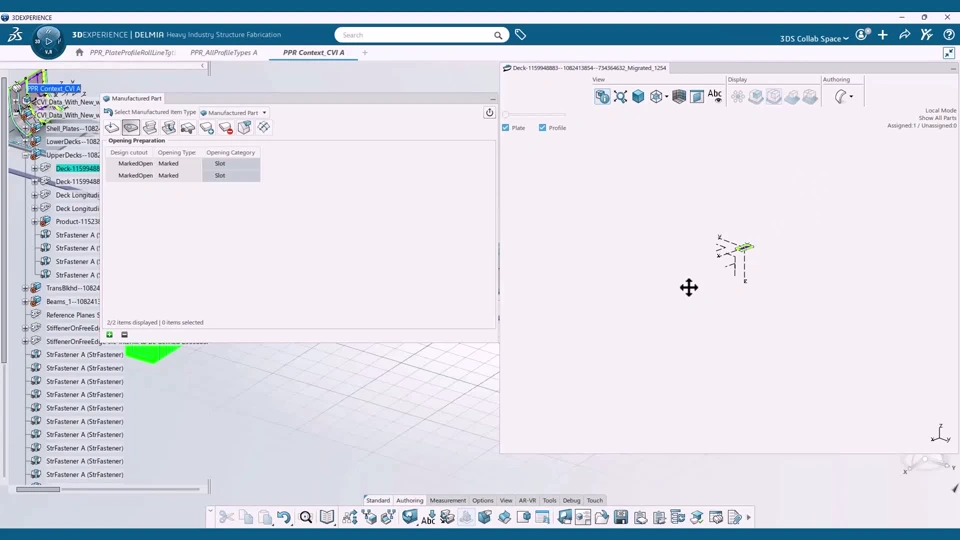Click the blue cube view icon
This screenshot has width=960, height=540.
[x=638, y=97]
